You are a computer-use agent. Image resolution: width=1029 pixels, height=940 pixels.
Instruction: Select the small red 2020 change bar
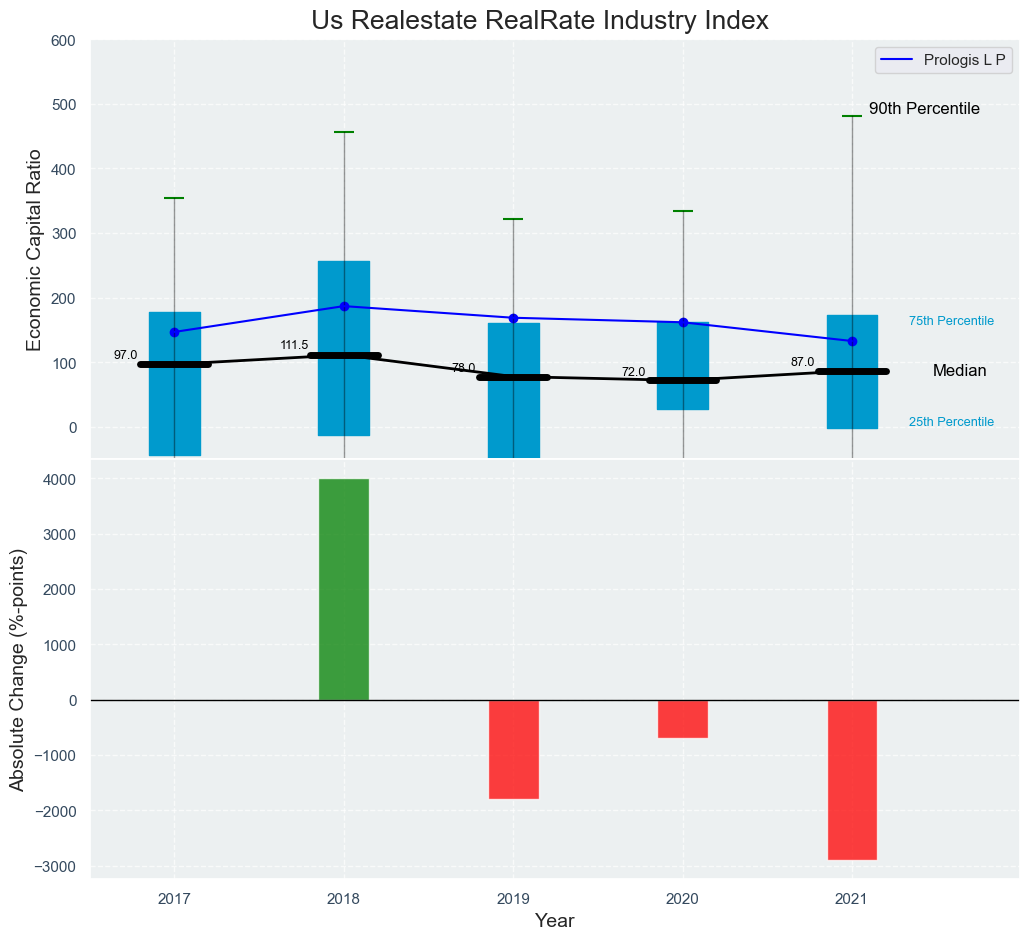[x=683, y=718]
